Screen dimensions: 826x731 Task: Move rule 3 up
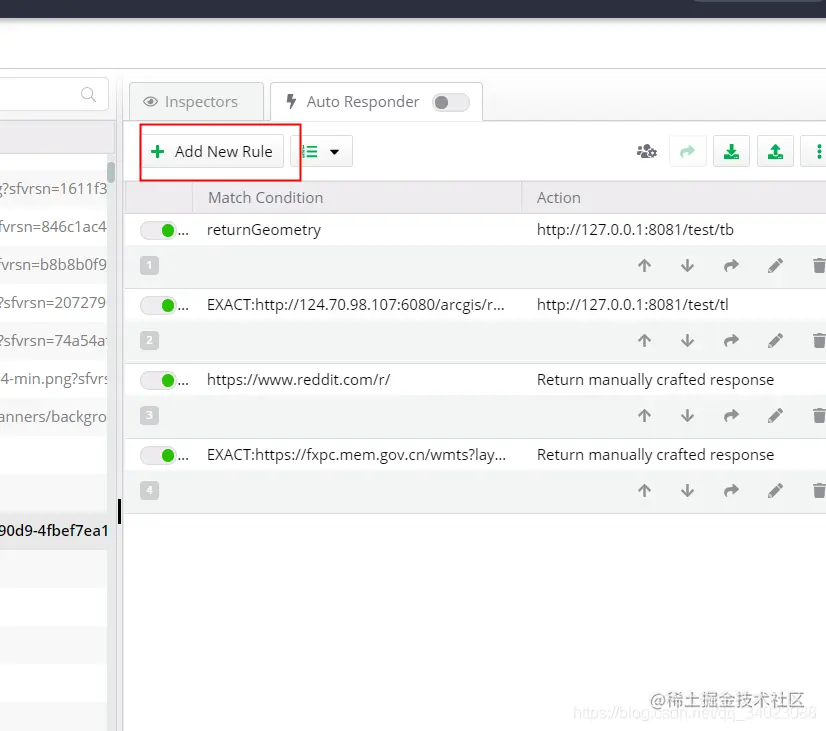[644, 416]
